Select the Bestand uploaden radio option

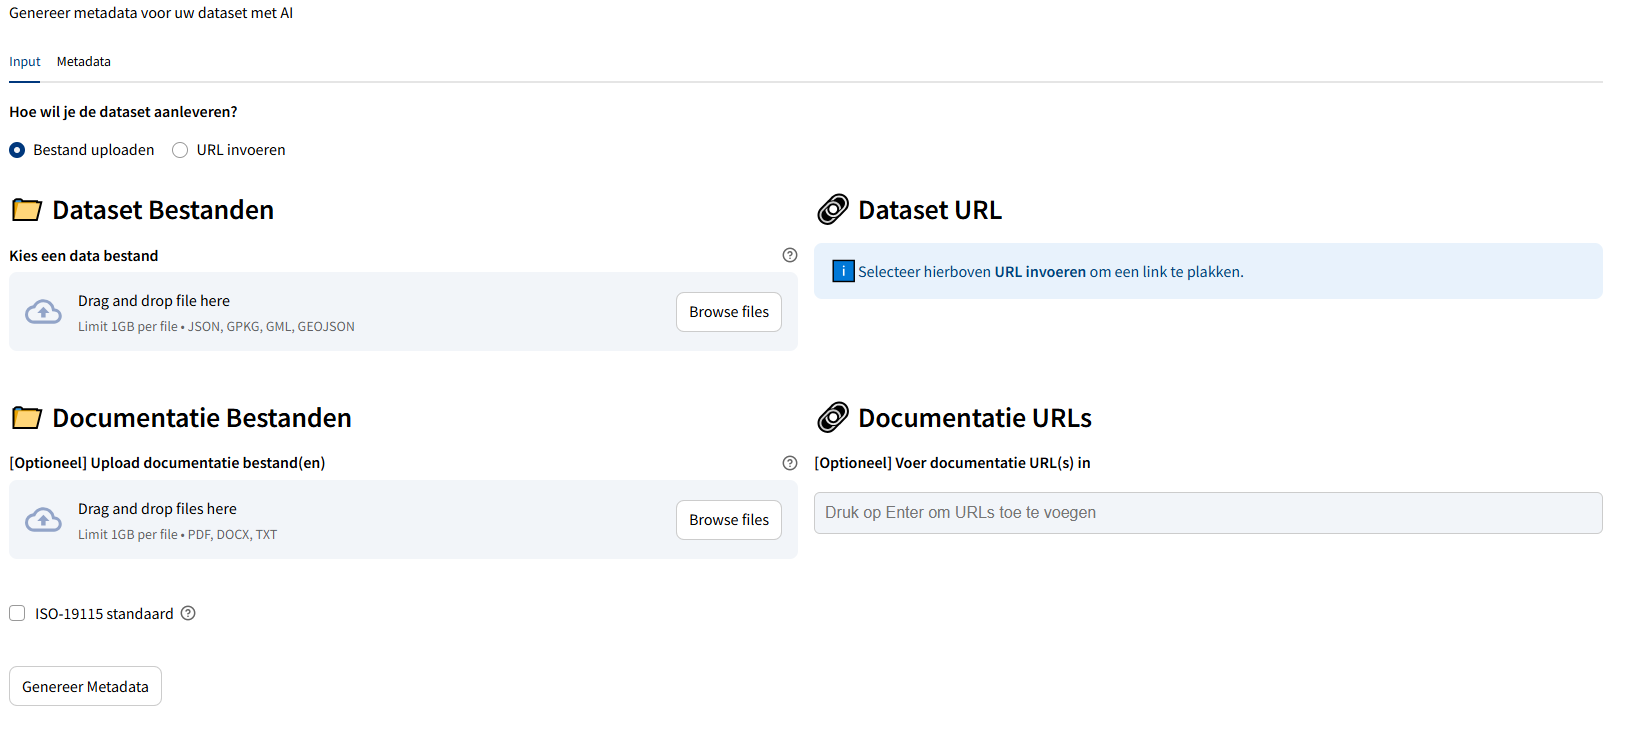click(x=17, y=150)
